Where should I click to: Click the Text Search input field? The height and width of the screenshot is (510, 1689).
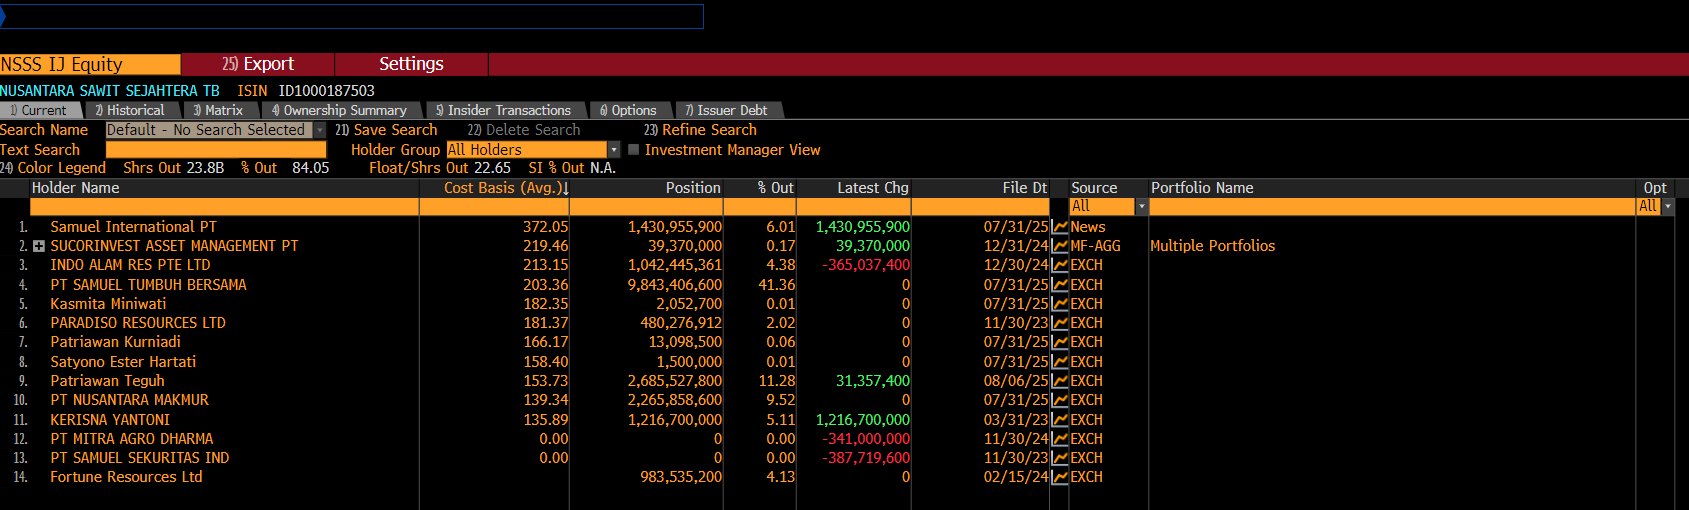click(x=216, y=150)
